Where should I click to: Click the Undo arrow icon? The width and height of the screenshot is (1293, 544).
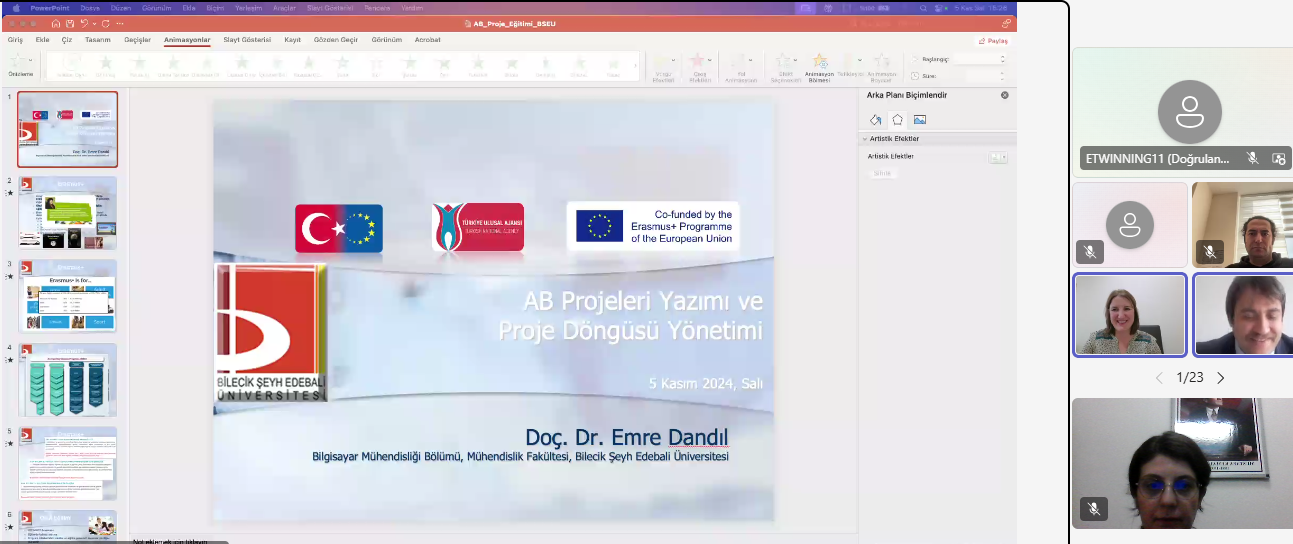[84, 24]
